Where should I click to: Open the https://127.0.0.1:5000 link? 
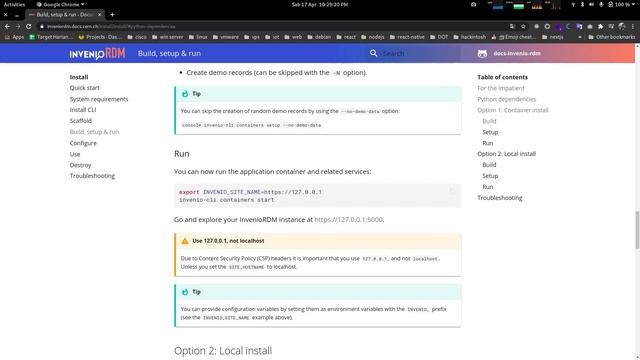(349, 220)
